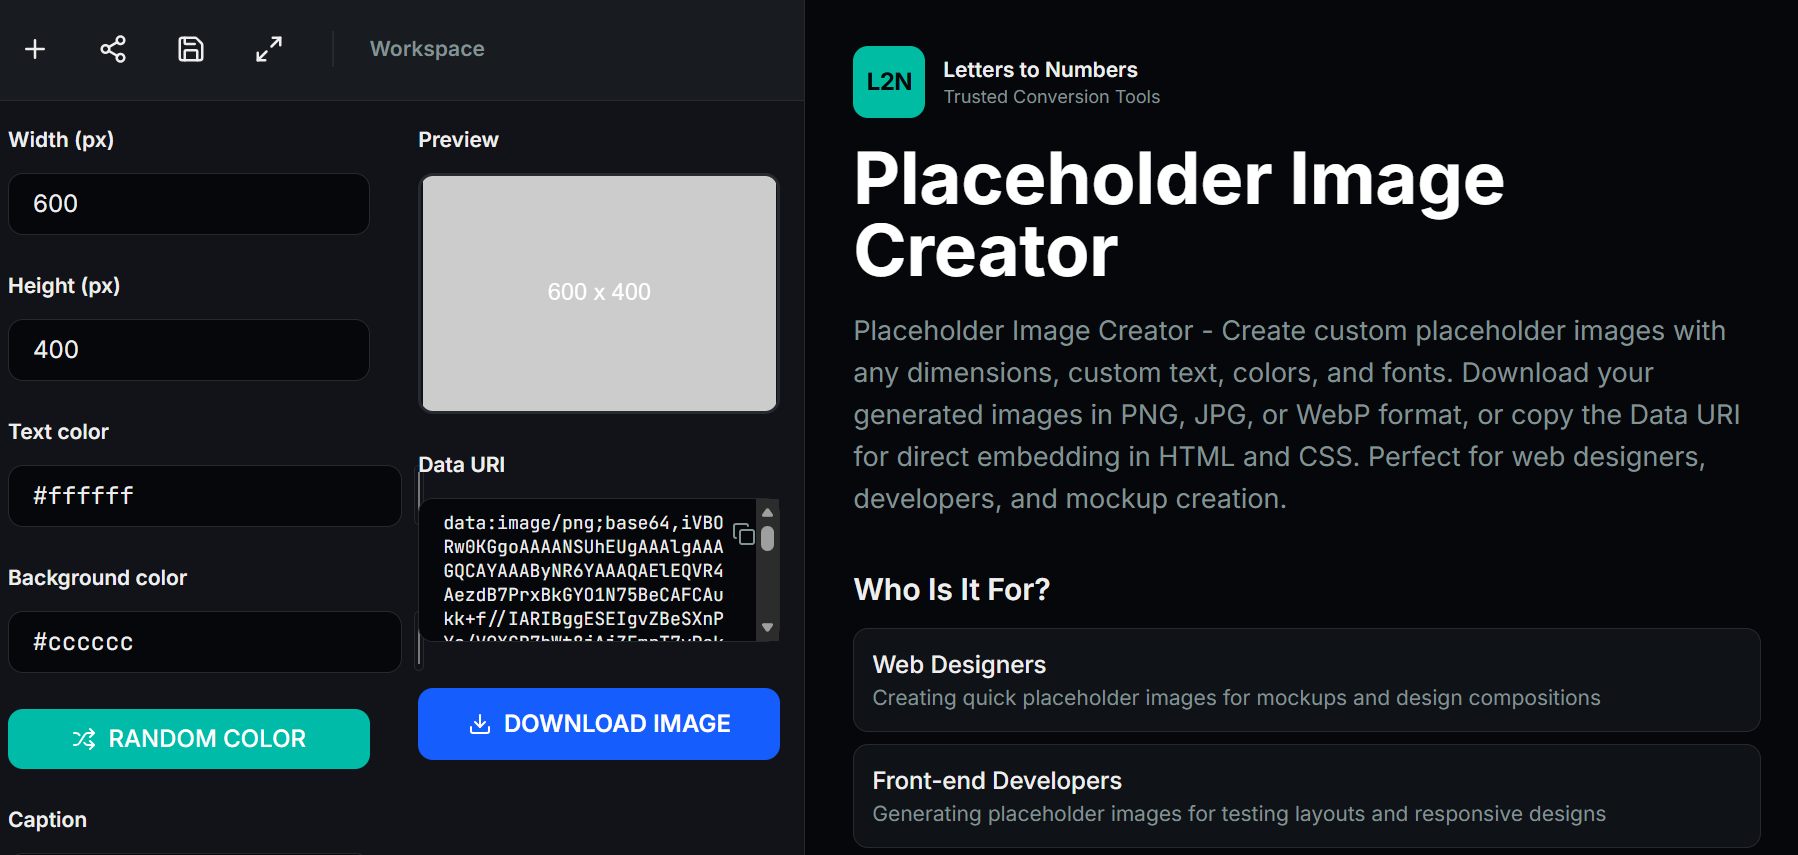Open the Background color picker swatch
The height and width of the screenshot is (855, 1798).
click(419, 642)
